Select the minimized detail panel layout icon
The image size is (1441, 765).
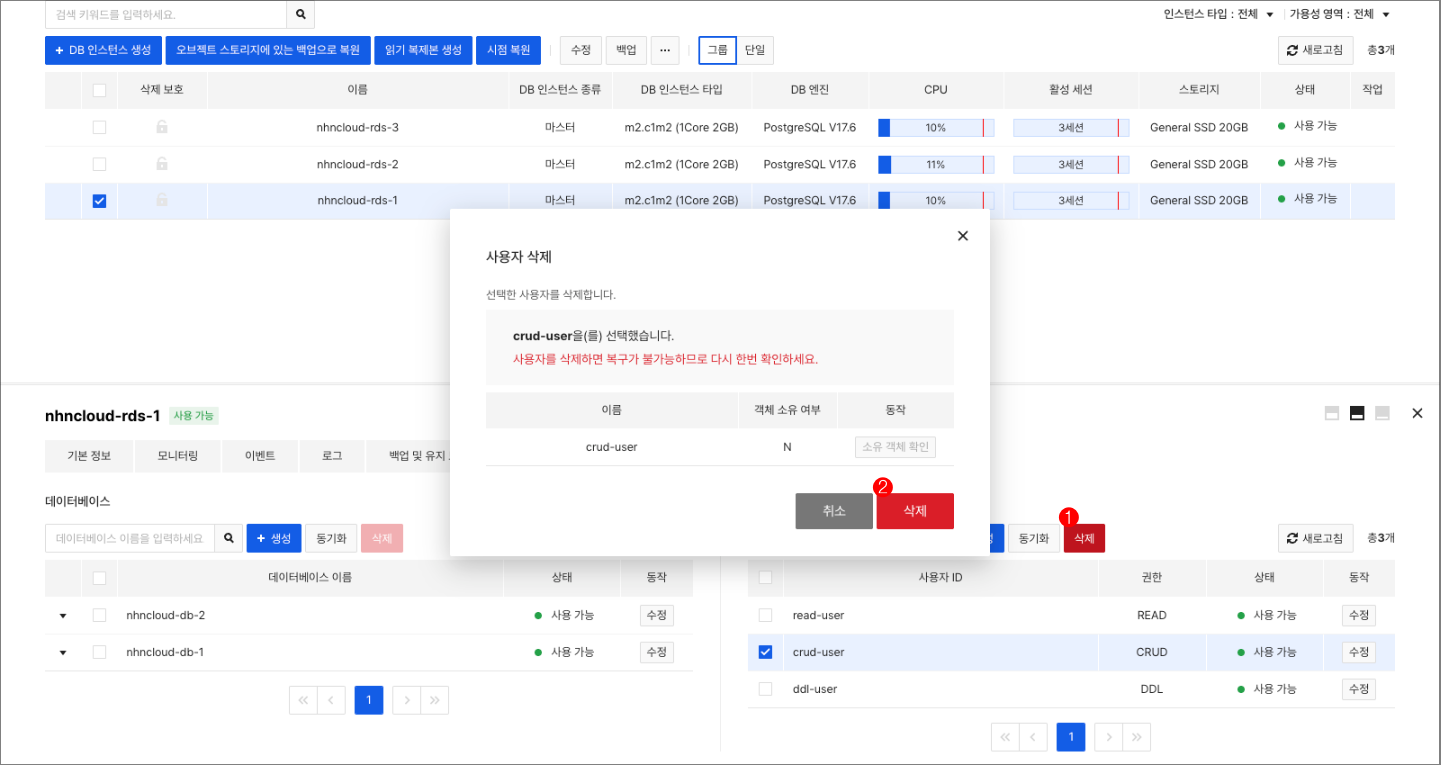tap(1381, 412)
